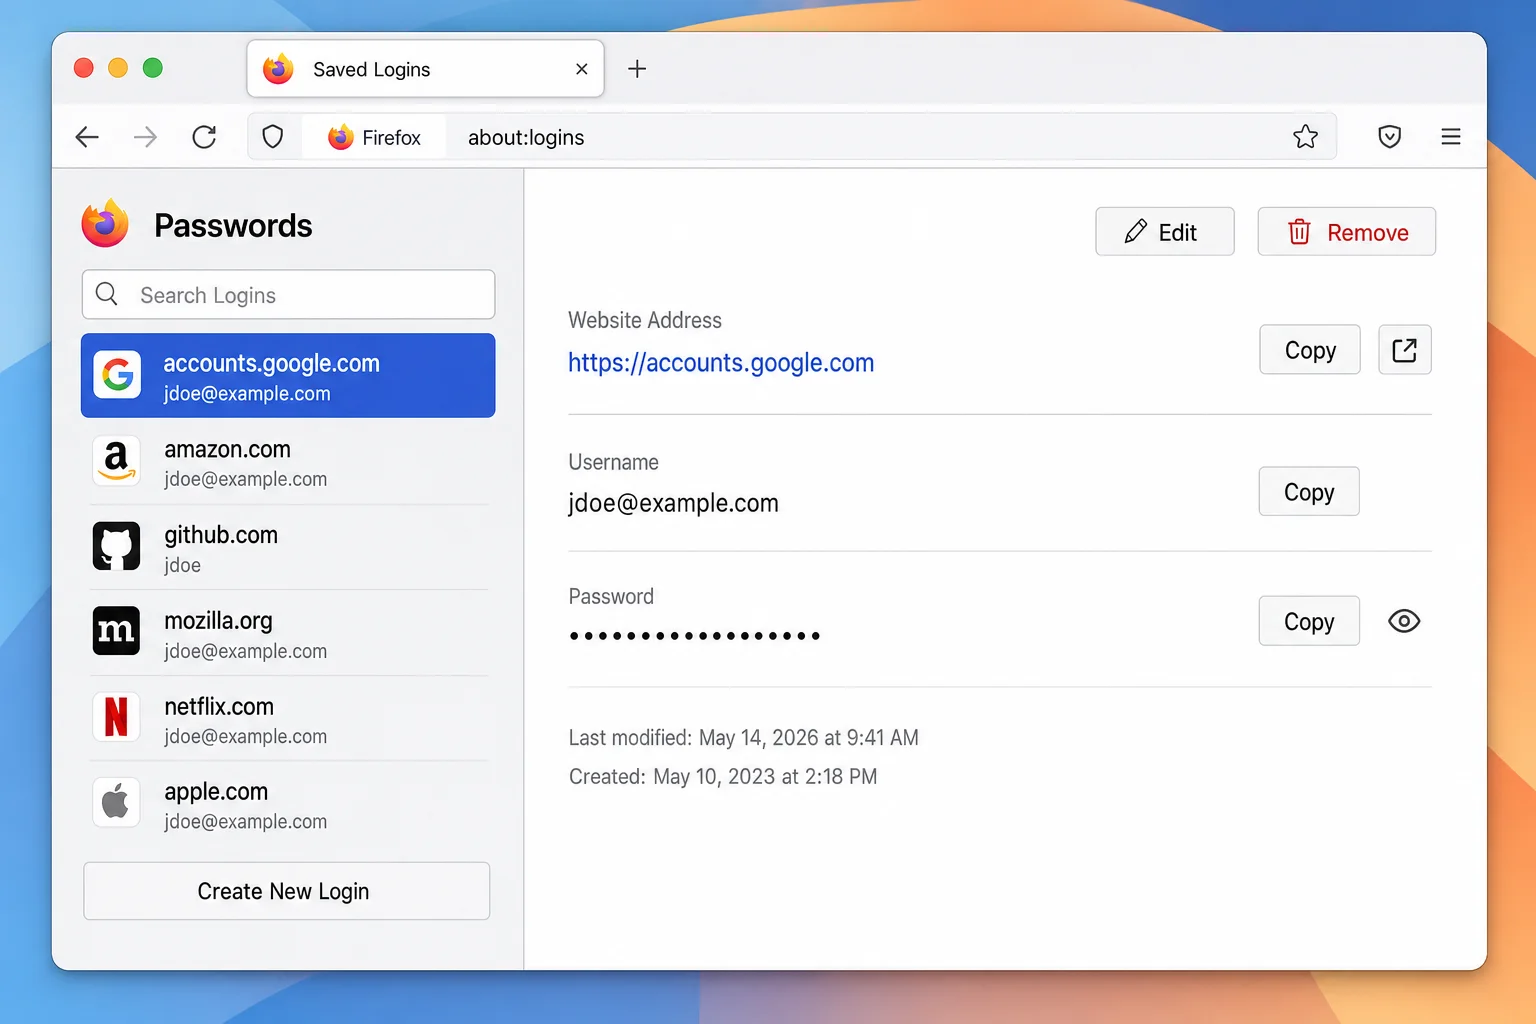The width and height of the screenshot is (1536, 1024).
Task: Select the Saved Logins tab
Action: click(426, 69)
